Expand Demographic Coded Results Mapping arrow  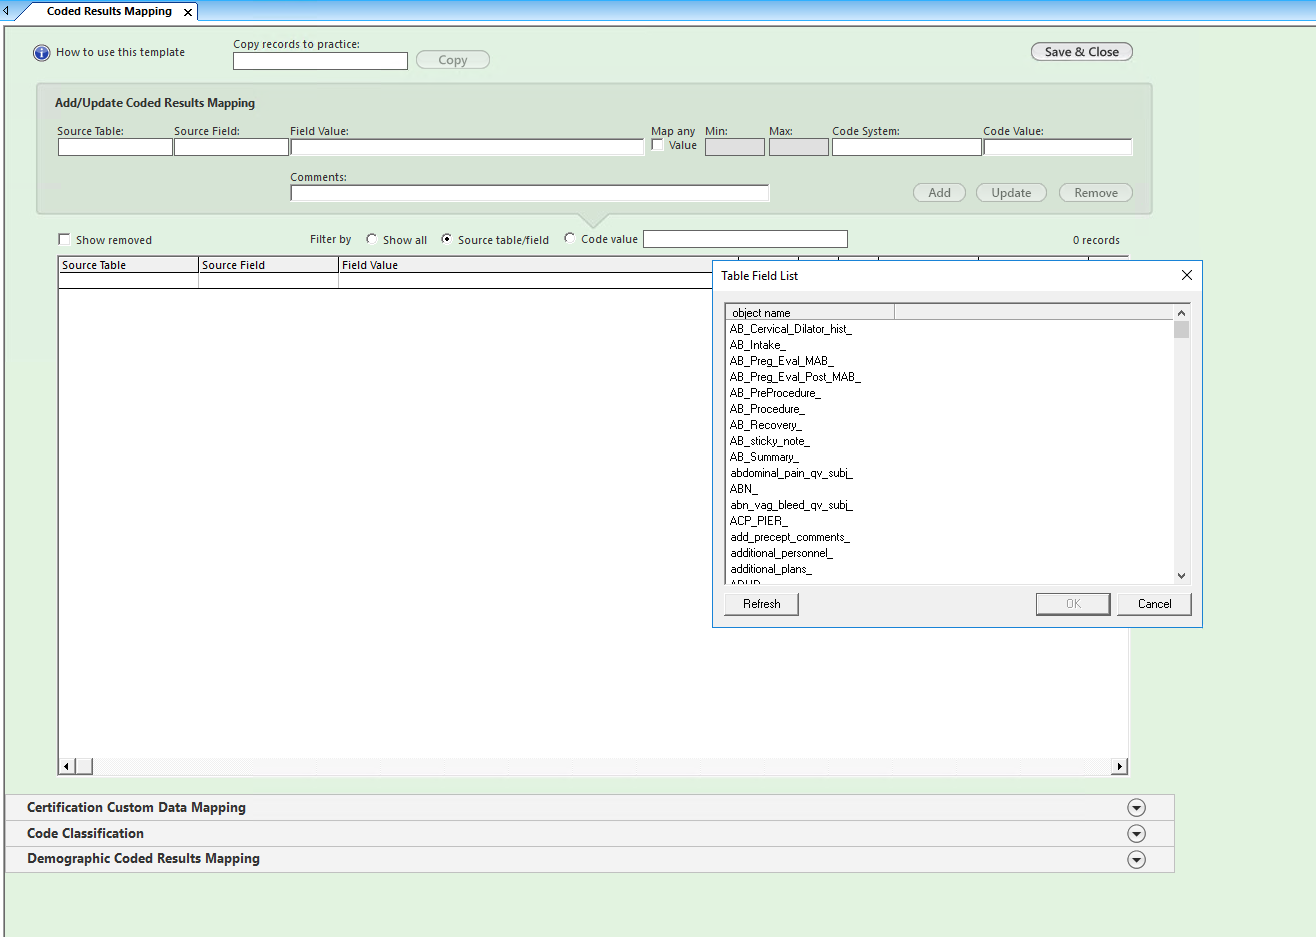point(1136,860)
